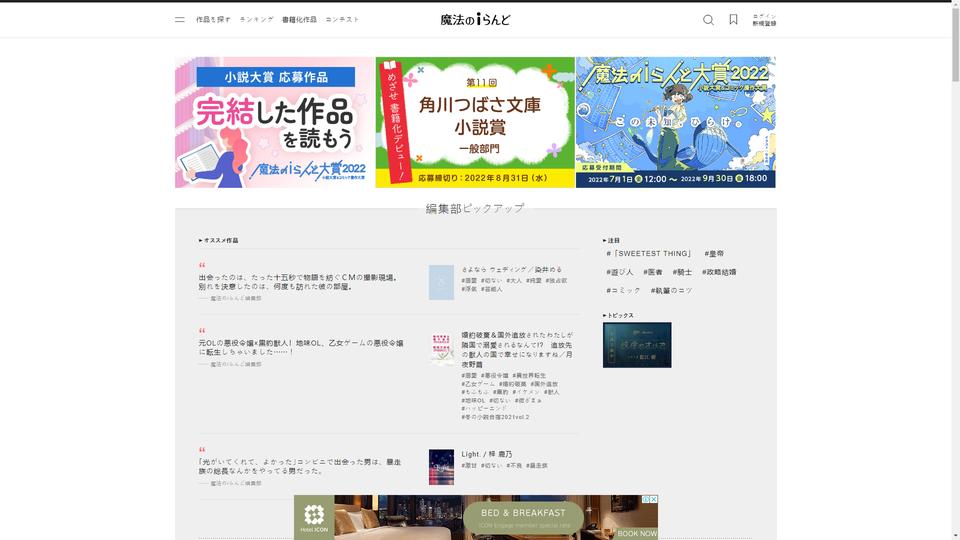The image size is (960, 540).
Task: Click the 注目 section heading
Action: pyautogui.click(x=611, y=241)
